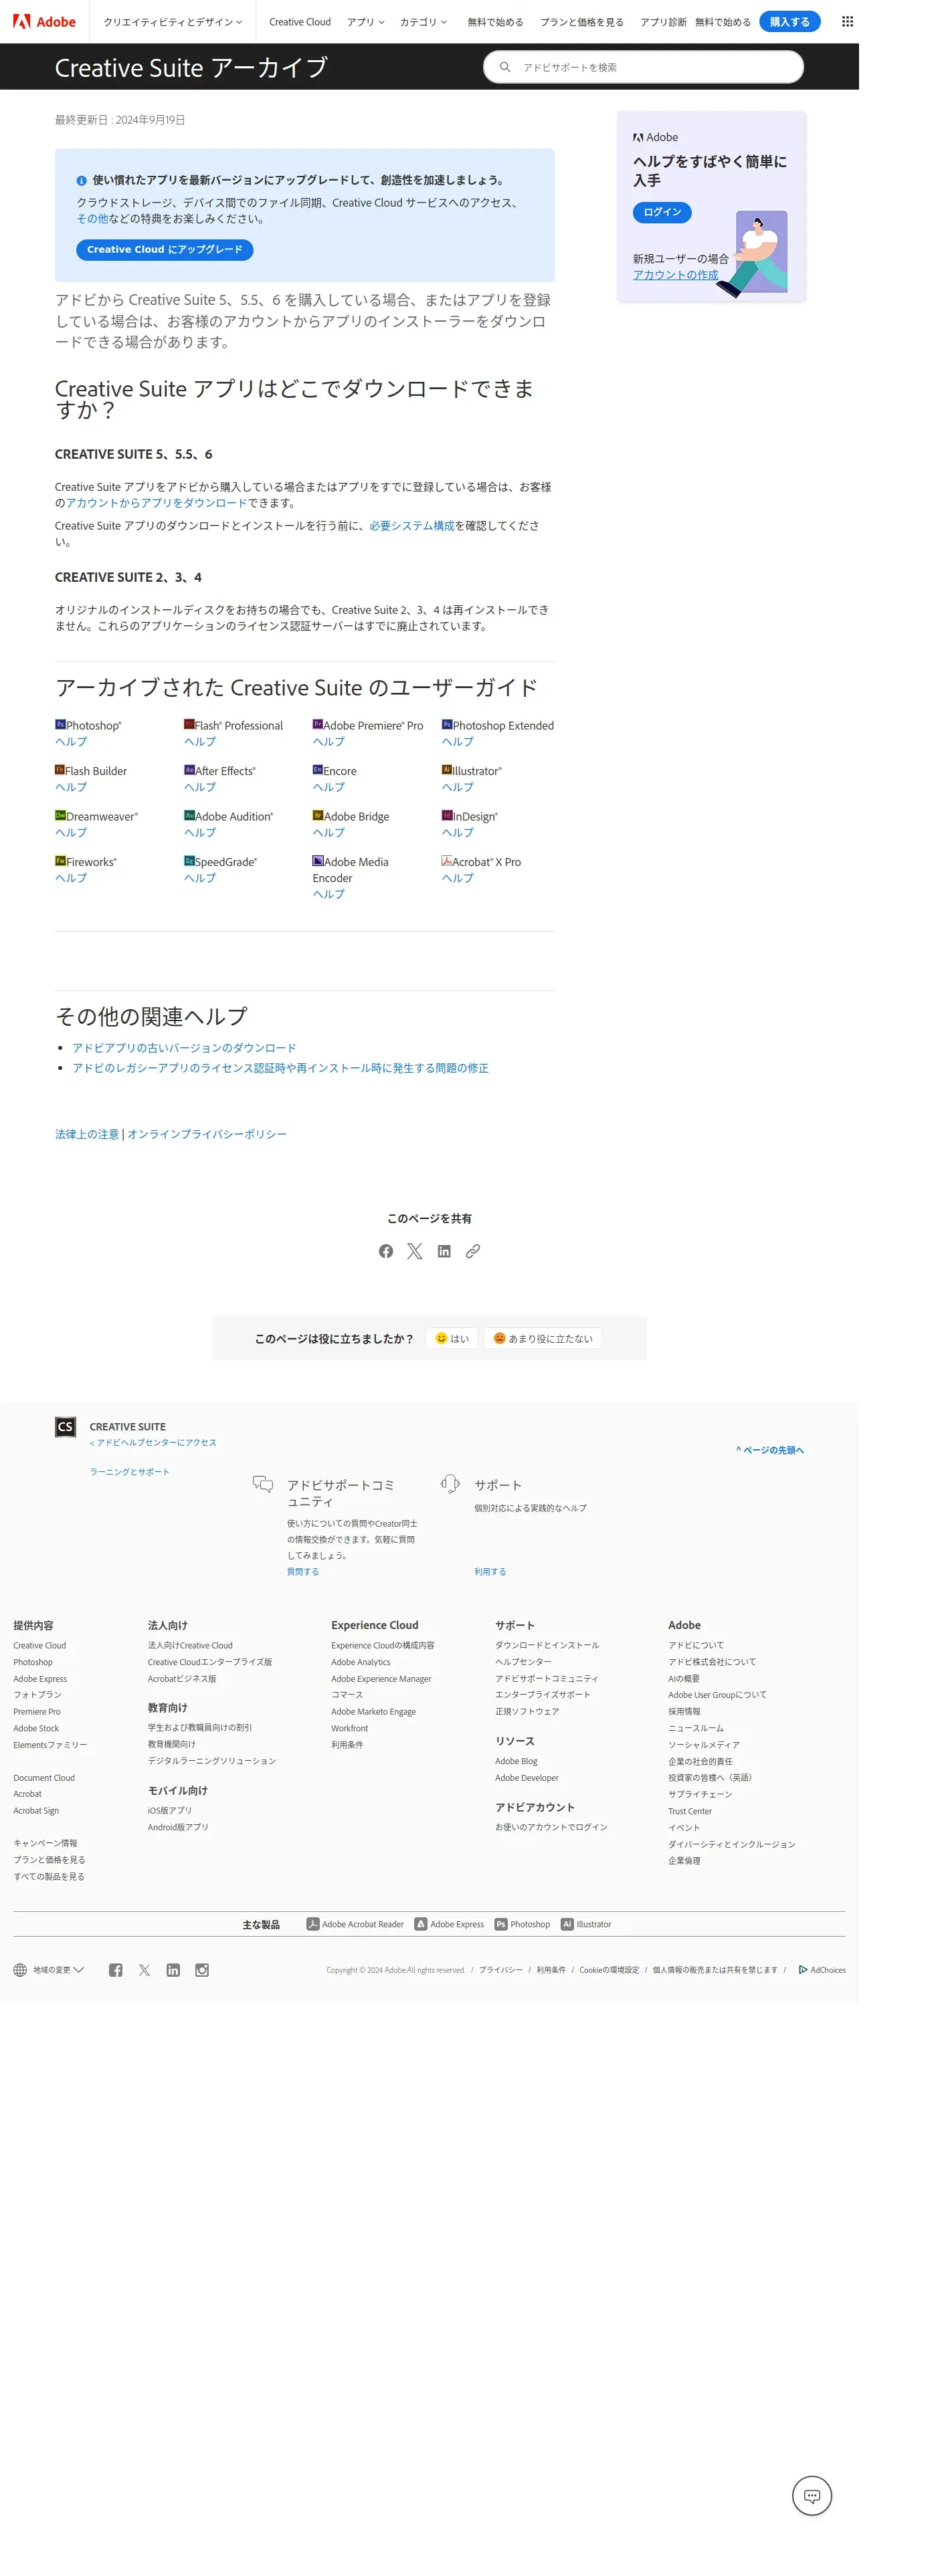Open アドビアプリの古いバージョンのダウンロード link
The width and height of the screenshot is (936, 2576).
point(184,1048)
